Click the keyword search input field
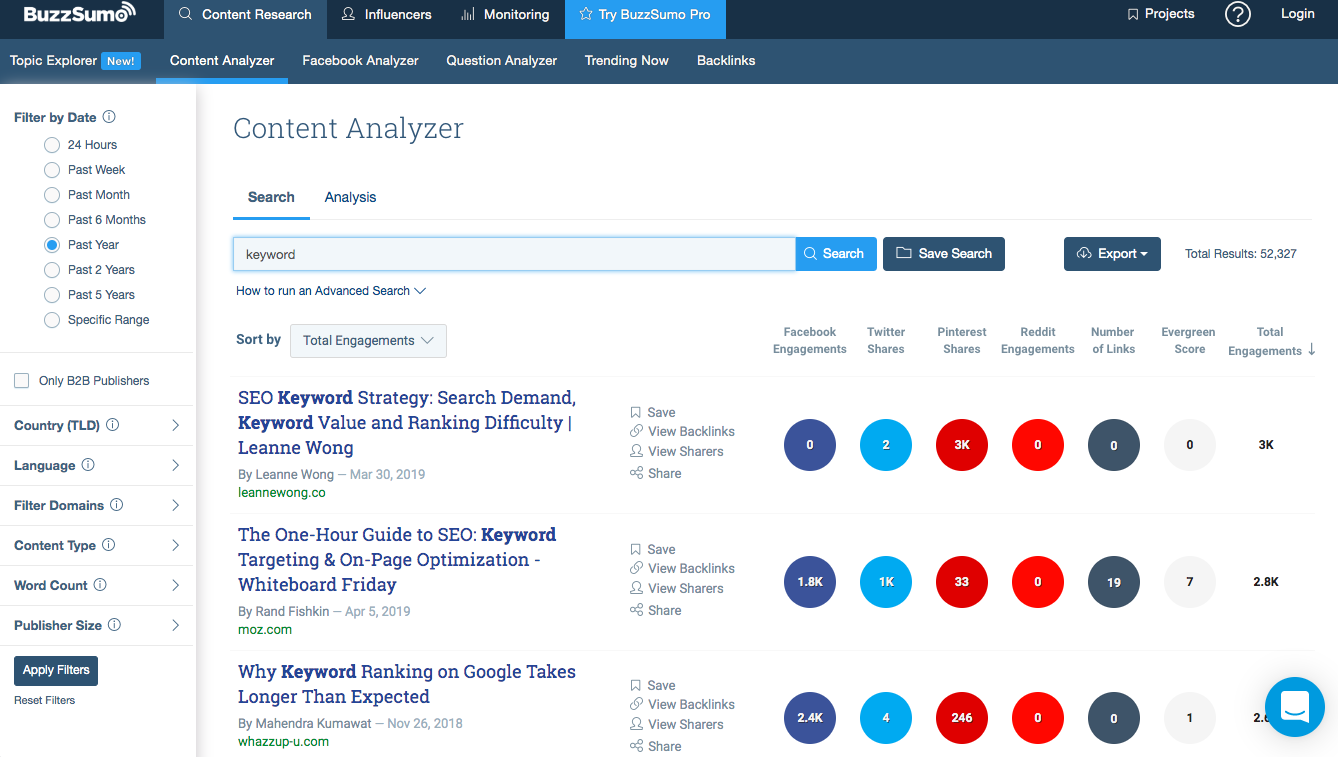The height and width of the screenshot is (757, 1338). click(x=514, y=254)
